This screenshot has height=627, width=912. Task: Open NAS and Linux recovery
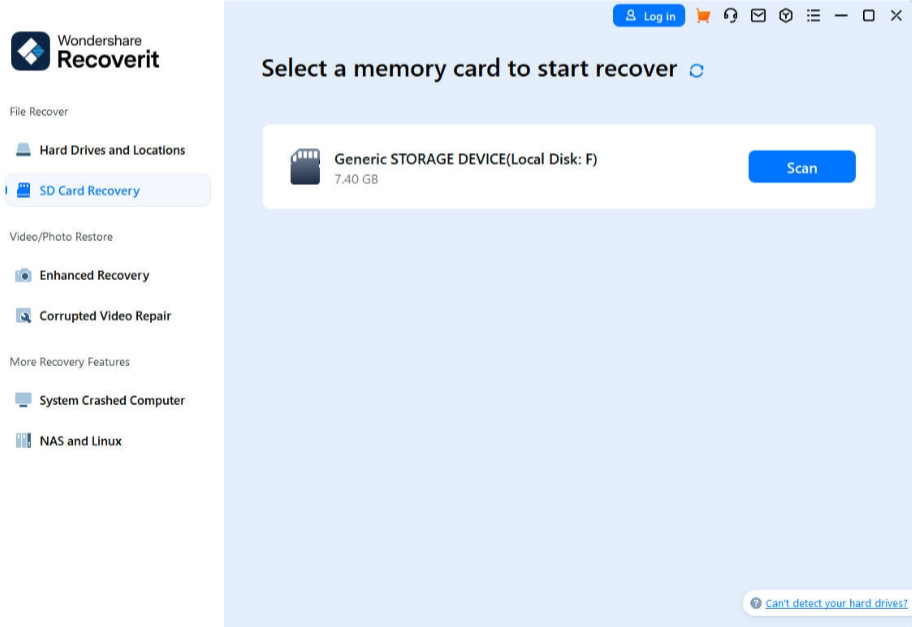tap(80, 441)
